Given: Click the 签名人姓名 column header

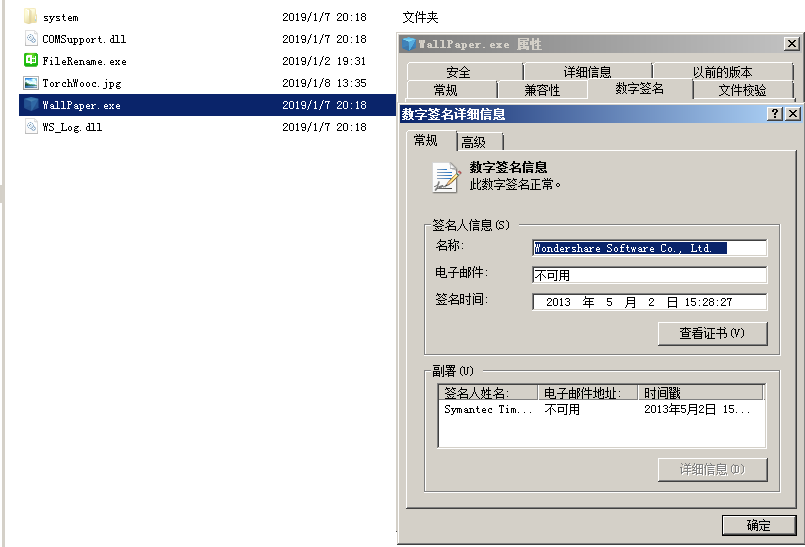Looking at the screenshot, I should click(x=488, y=393).
